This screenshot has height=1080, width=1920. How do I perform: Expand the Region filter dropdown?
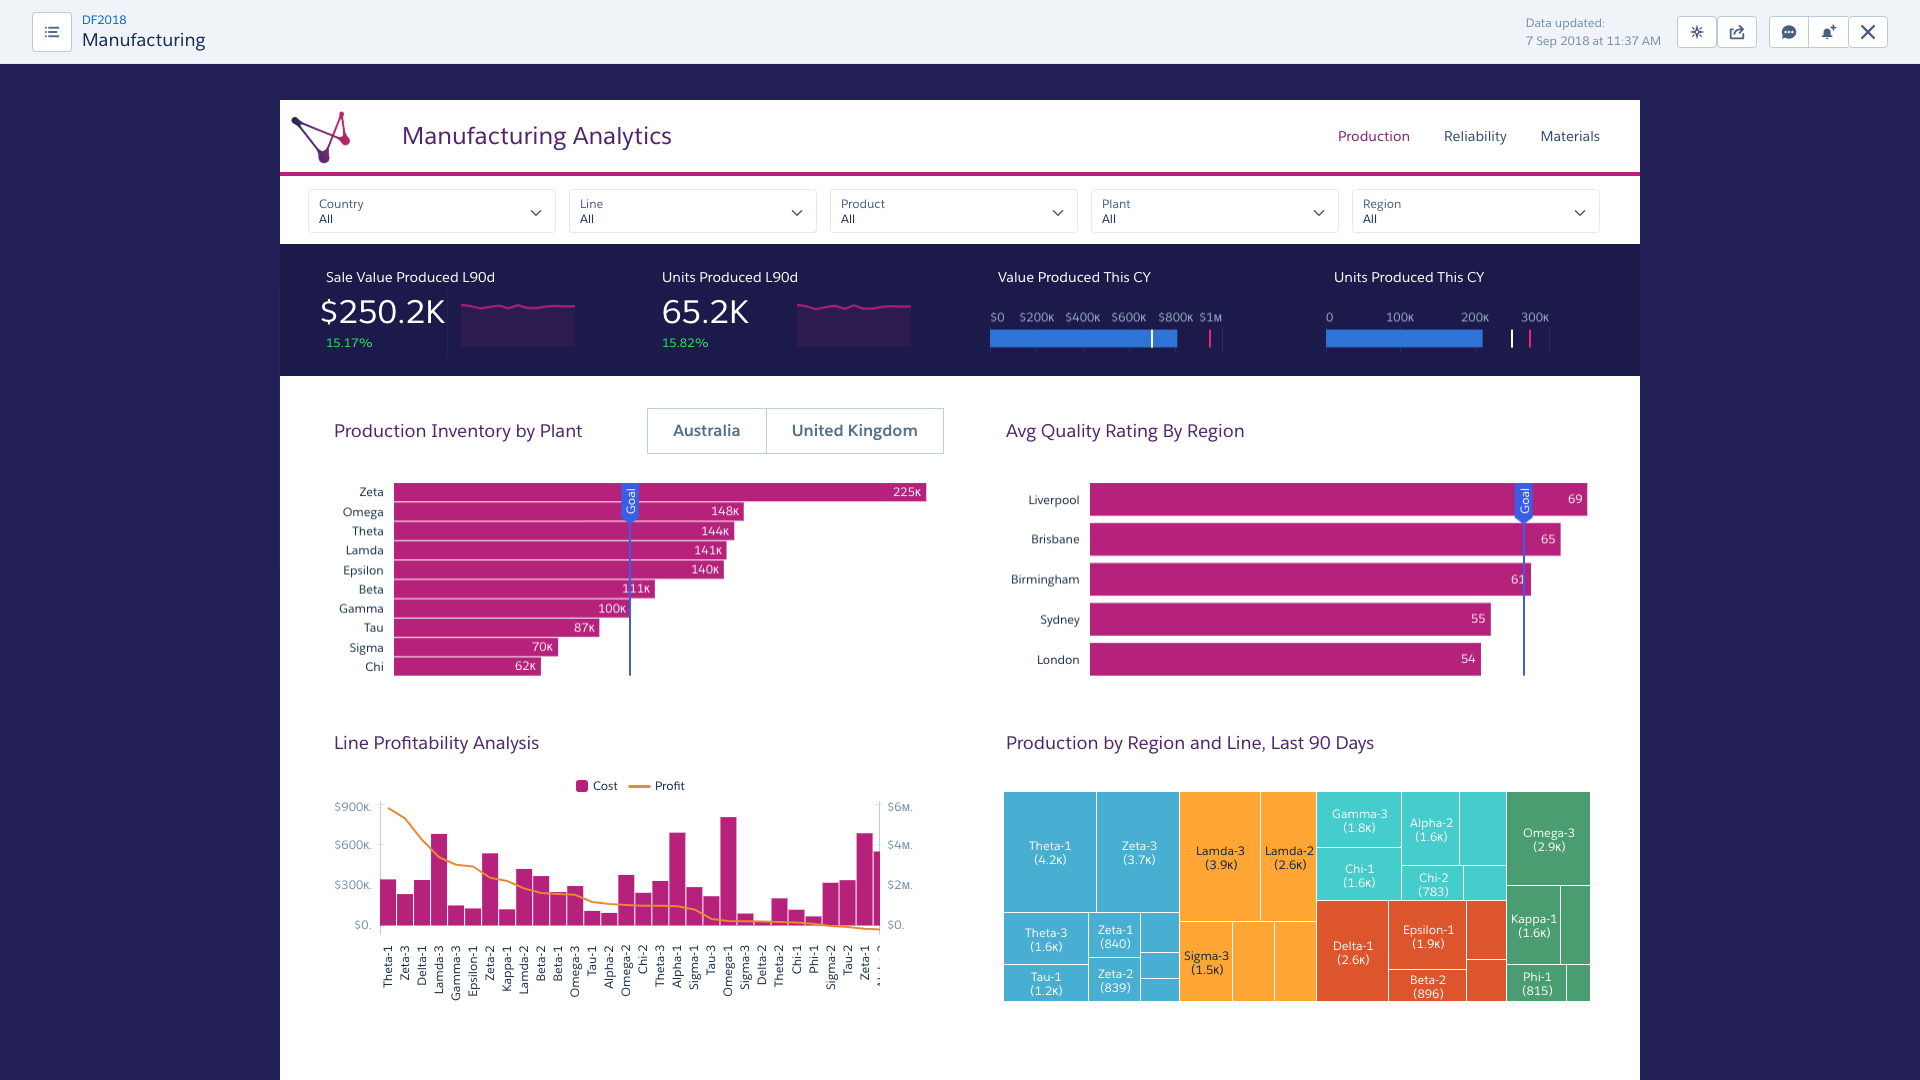tap(1475, 211)
